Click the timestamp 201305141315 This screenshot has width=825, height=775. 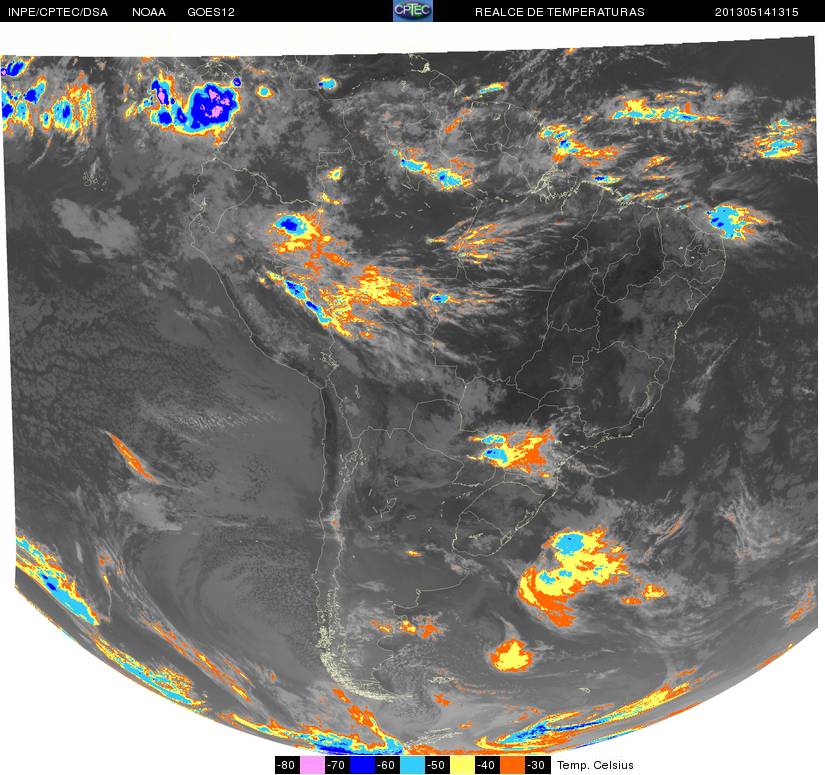tap(757, 12)
